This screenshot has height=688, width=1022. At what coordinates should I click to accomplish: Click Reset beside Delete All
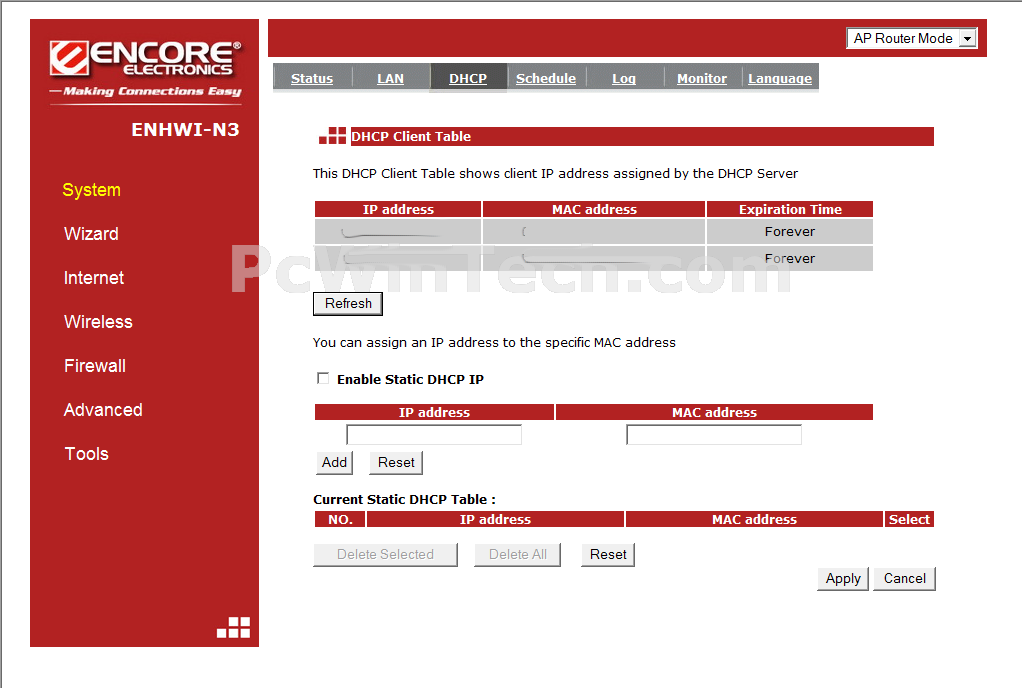click(x=608, y=554)
